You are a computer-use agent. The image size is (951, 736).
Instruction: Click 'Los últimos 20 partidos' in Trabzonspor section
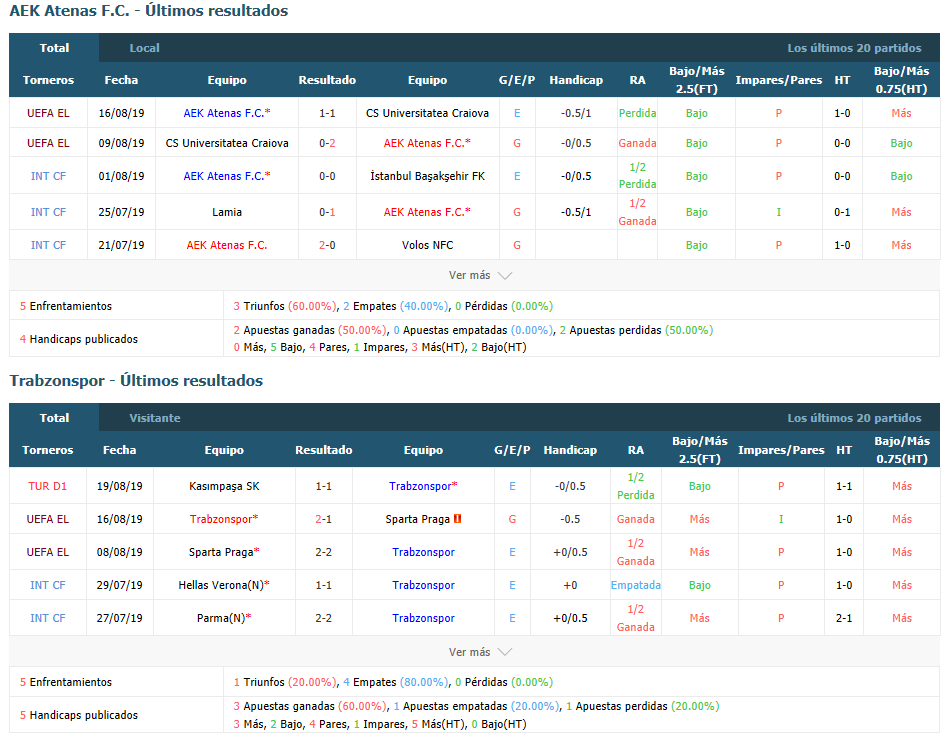(854, 418)
